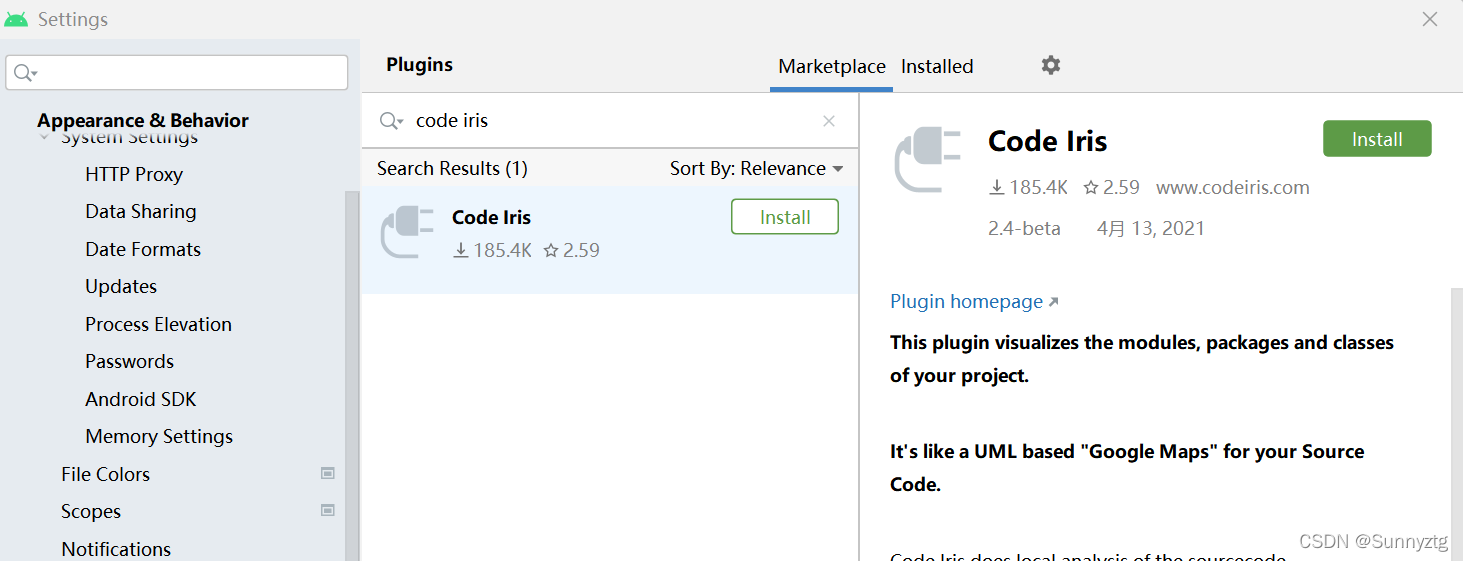Click the plugin search magnifier icon
The width and height of the screenshot is (1463, 561).
tap(391, 121)
